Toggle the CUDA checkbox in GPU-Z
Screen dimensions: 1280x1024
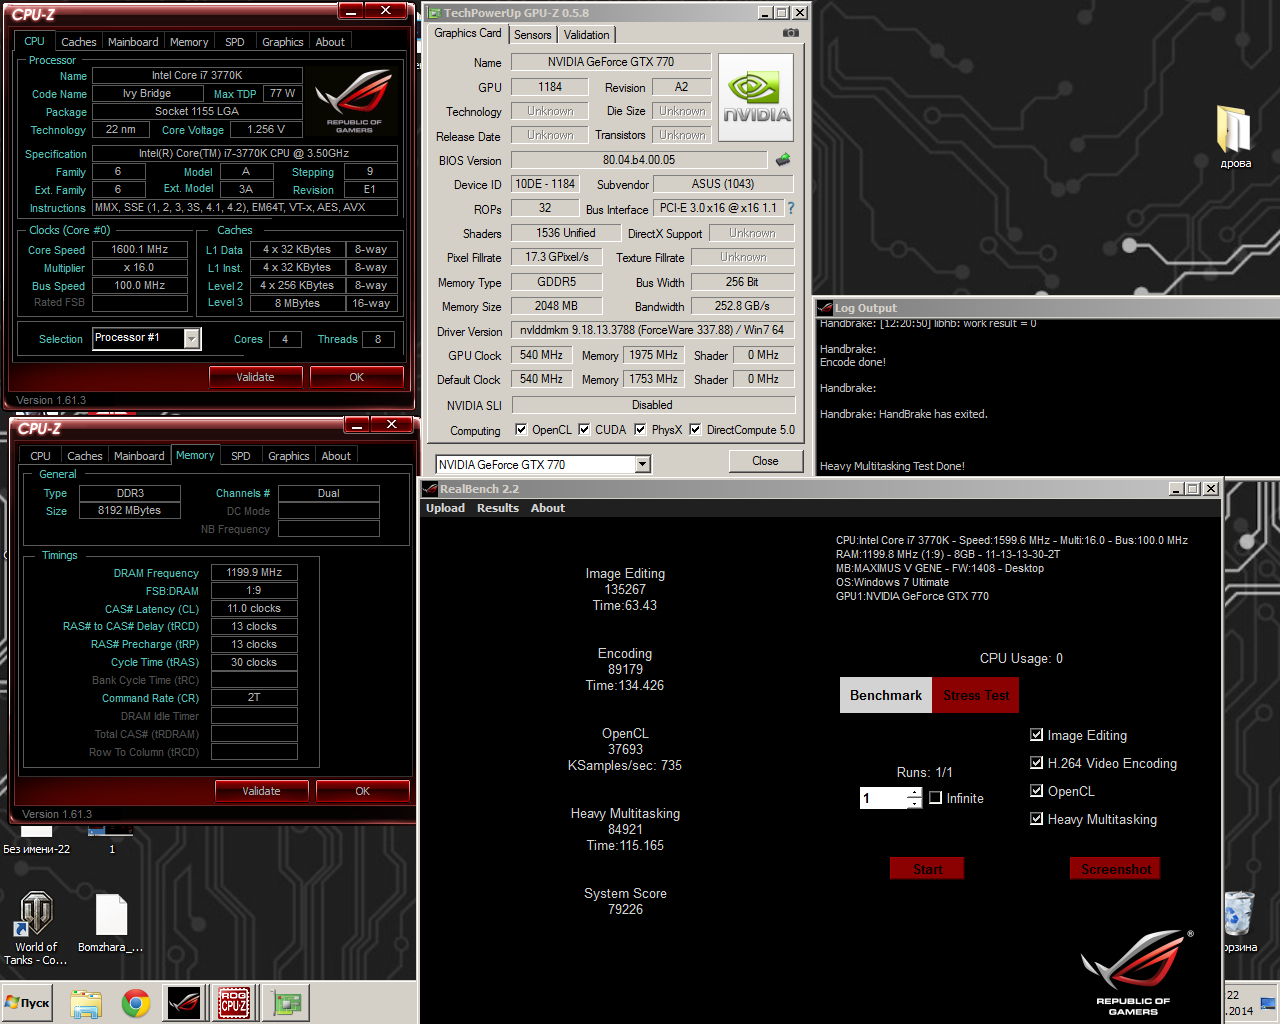click(x=584, y=430)
